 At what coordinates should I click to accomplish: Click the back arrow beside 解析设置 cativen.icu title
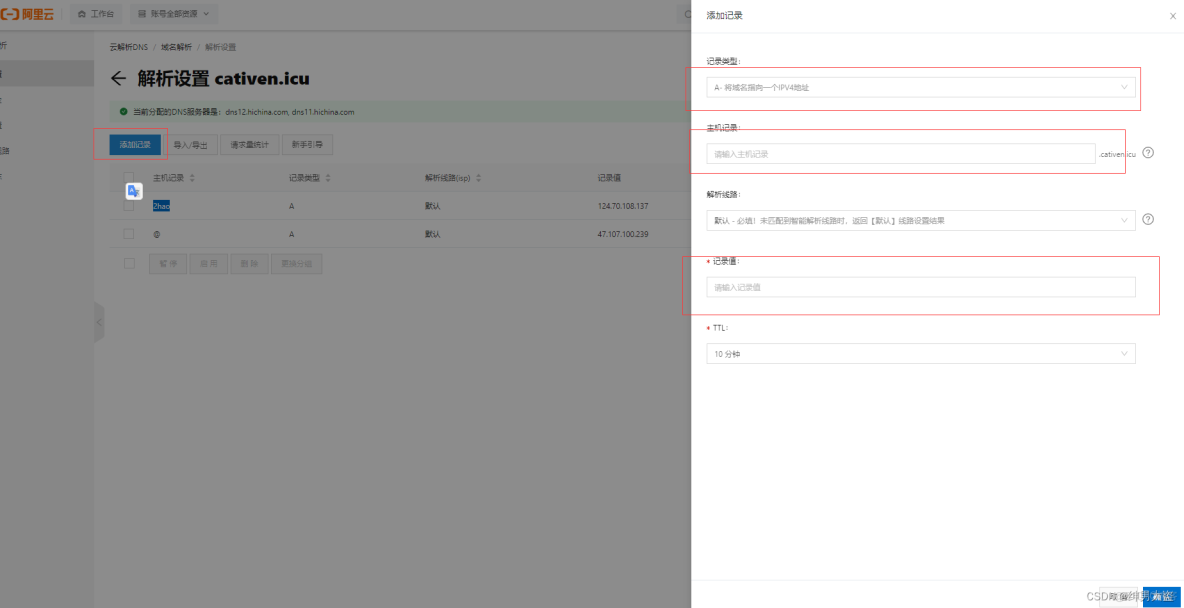(x=117, y=79)
